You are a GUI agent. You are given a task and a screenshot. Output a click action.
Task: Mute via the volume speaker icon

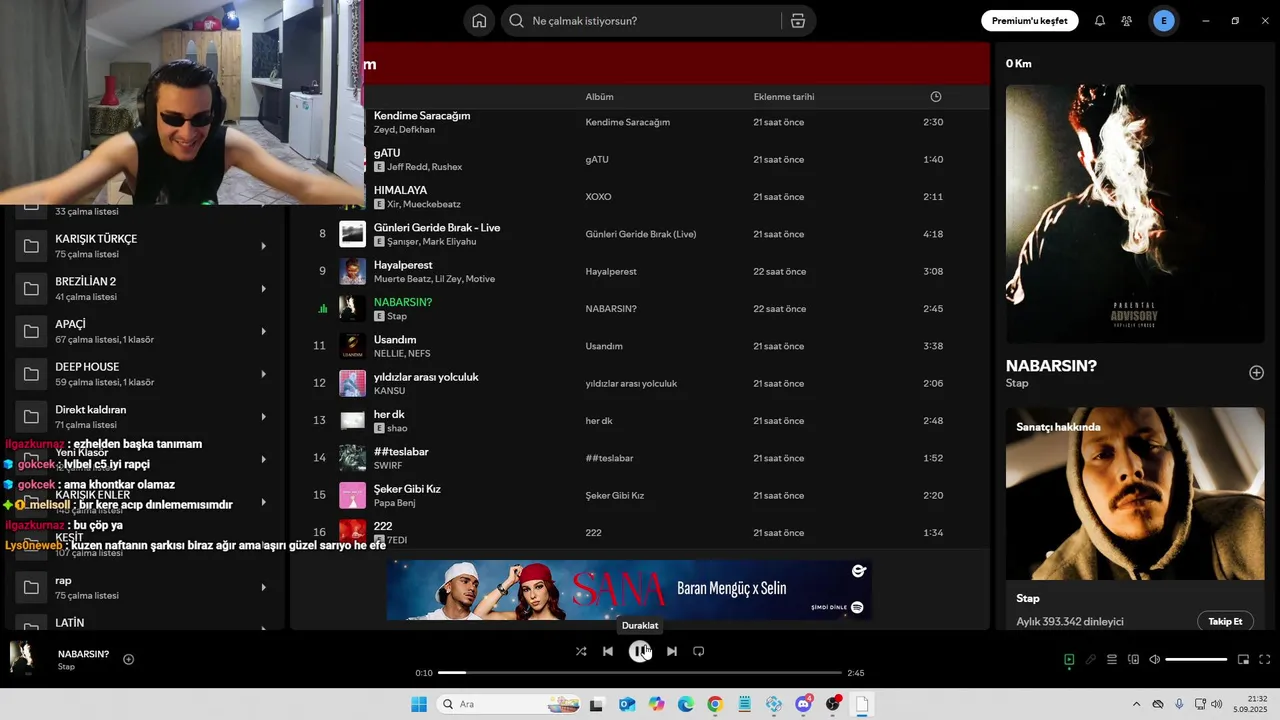(x=1155, y=659)
